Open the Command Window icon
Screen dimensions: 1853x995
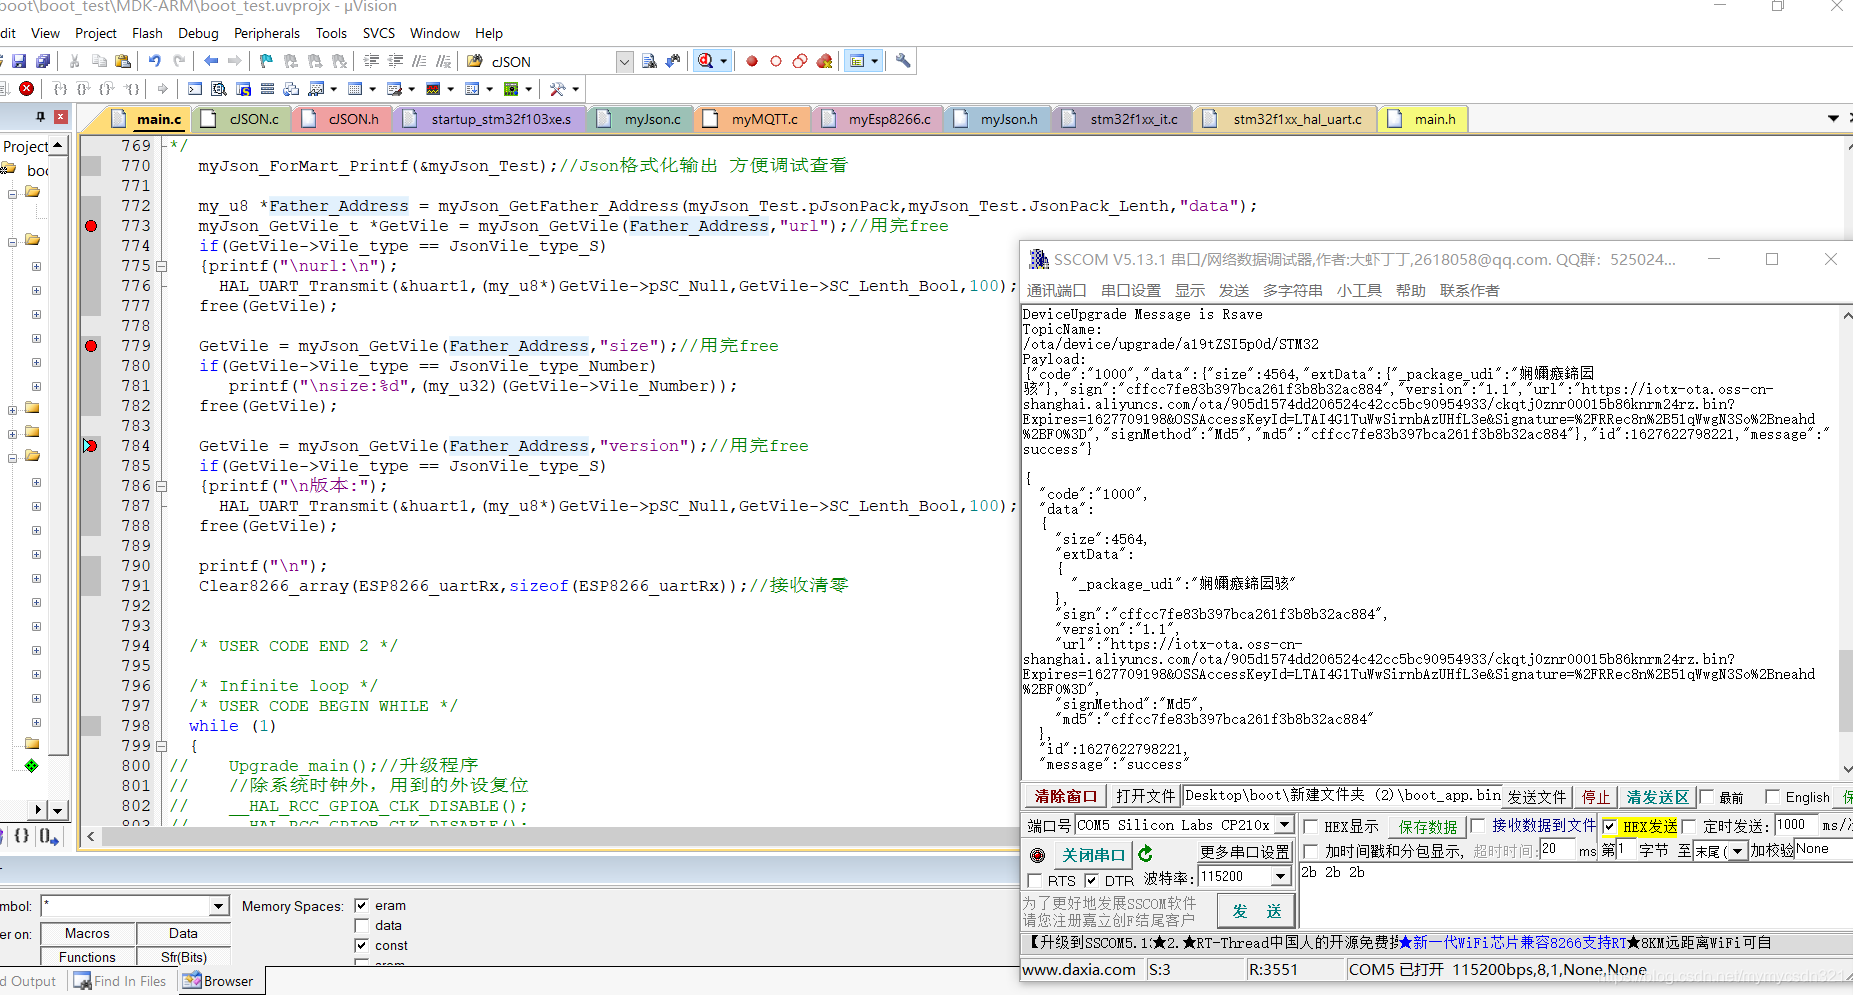pyautogui.click(x=195, y=89)
